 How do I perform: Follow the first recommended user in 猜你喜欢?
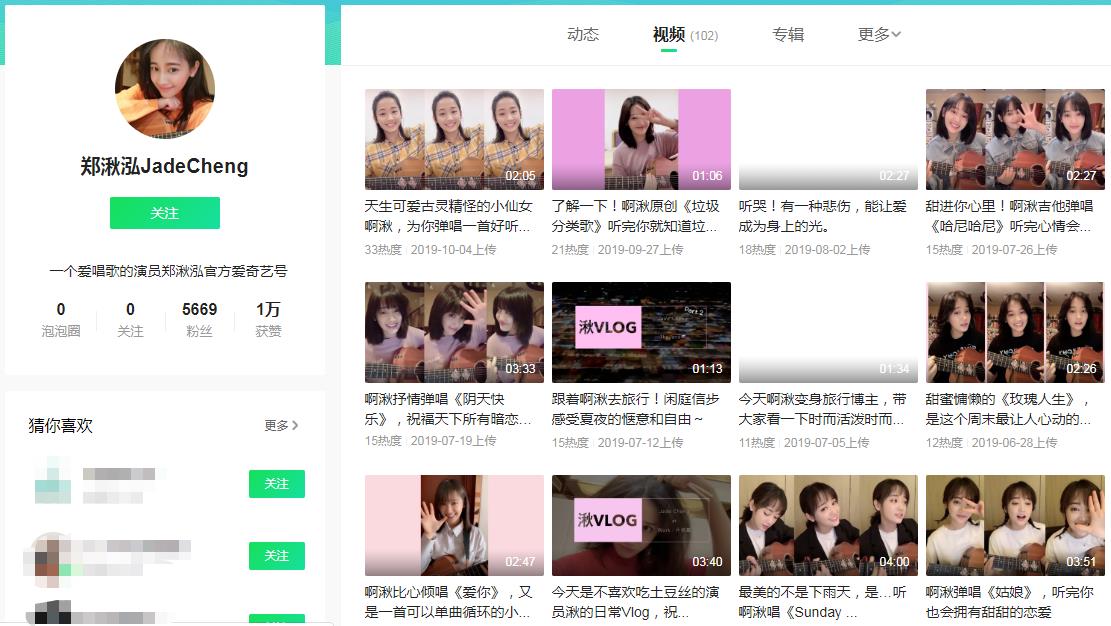[x=276, y=484]
